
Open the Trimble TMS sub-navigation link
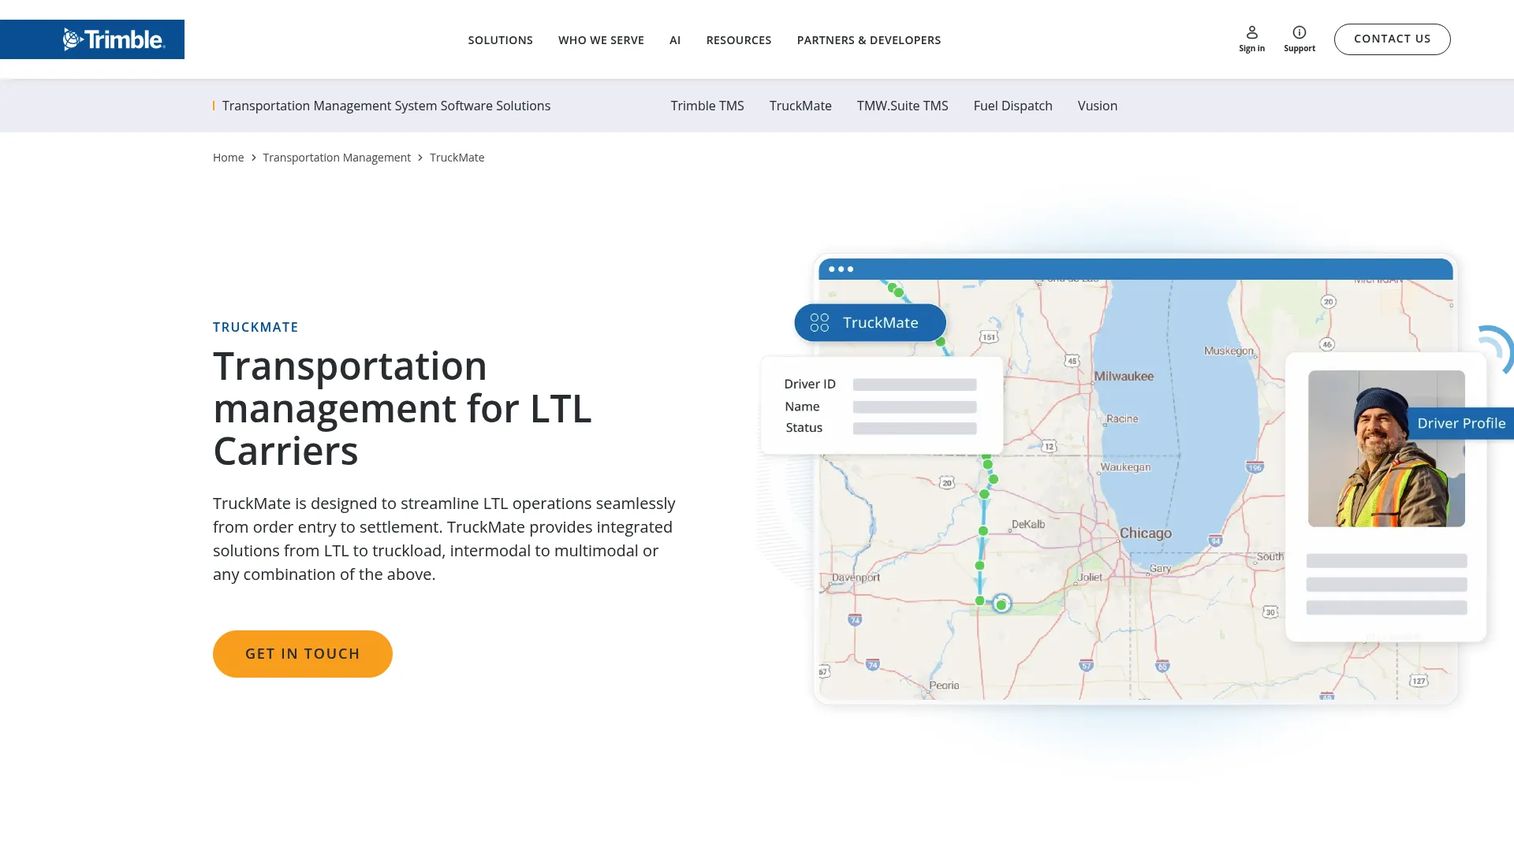tap(707, 106)
